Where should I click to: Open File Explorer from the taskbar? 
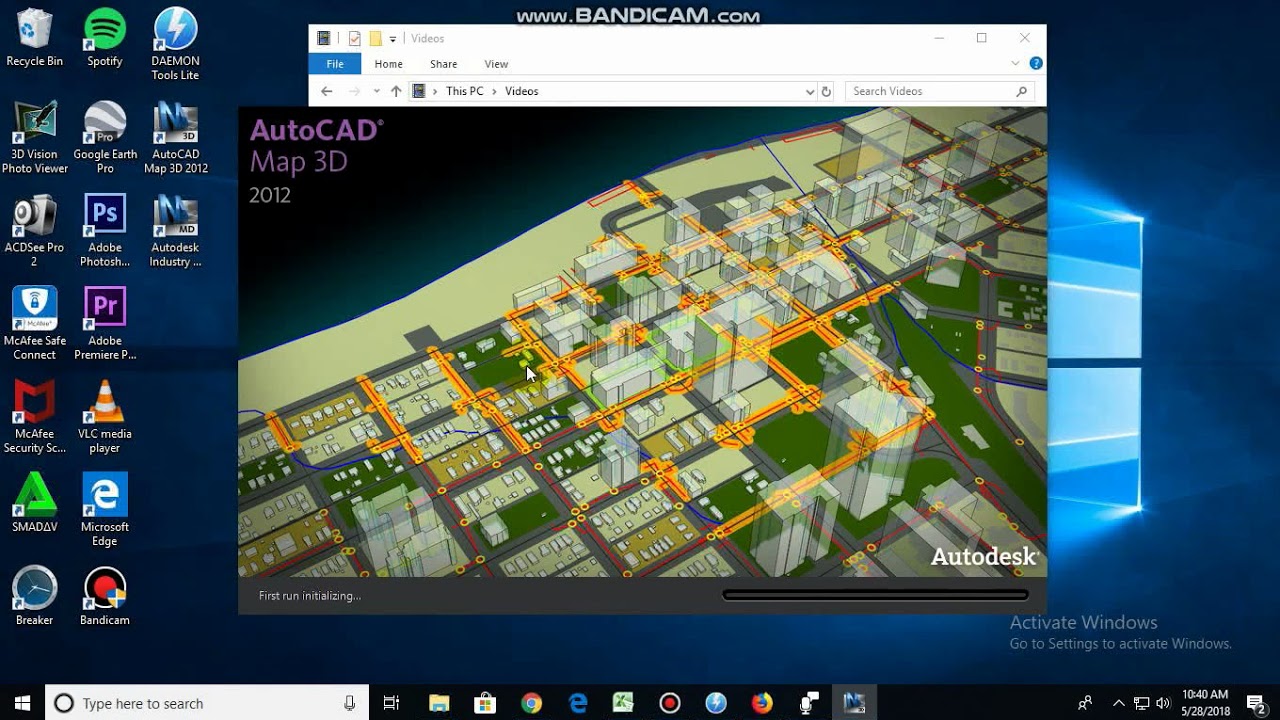coord(438,703)
